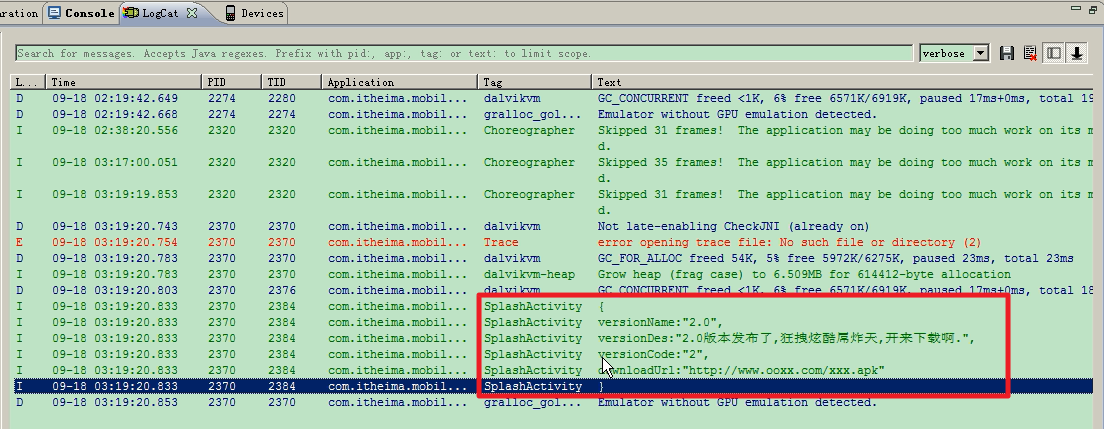This screenshot has height=429, width=1104.
Task: Select TID 2376 cell
Action: (x=282, y=290)
